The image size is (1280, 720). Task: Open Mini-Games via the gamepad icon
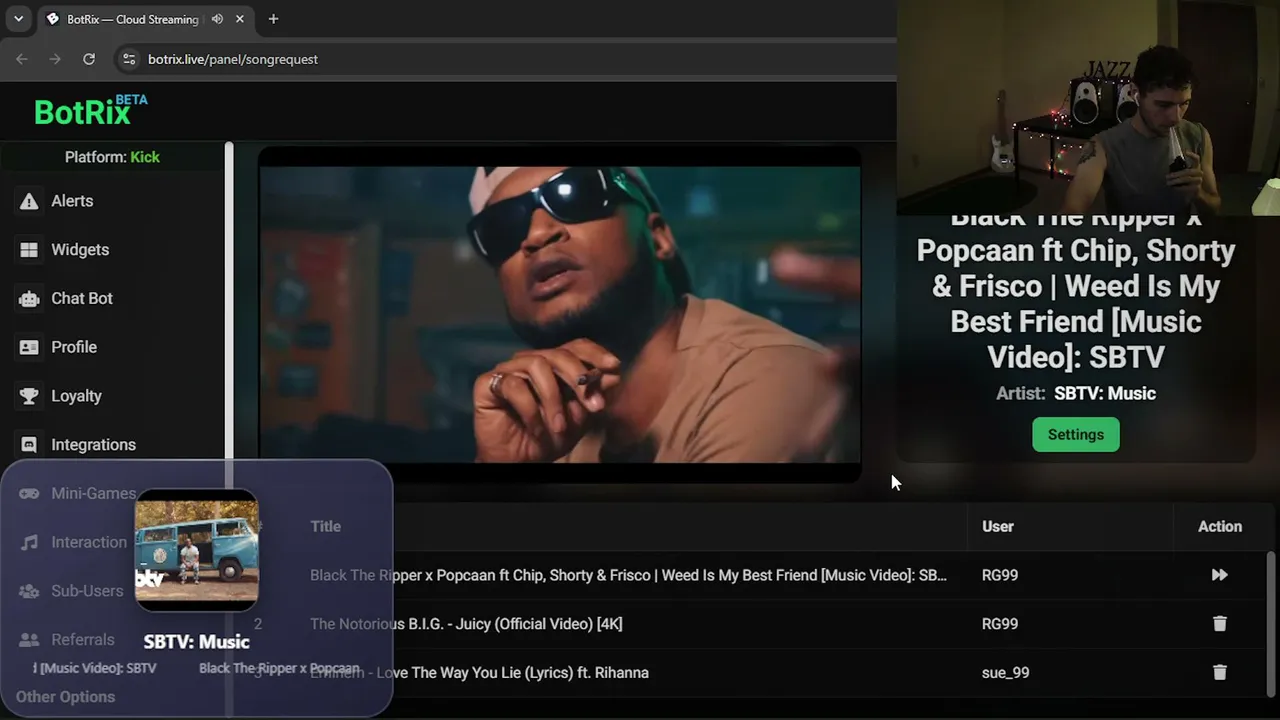(x=29, y=494)
